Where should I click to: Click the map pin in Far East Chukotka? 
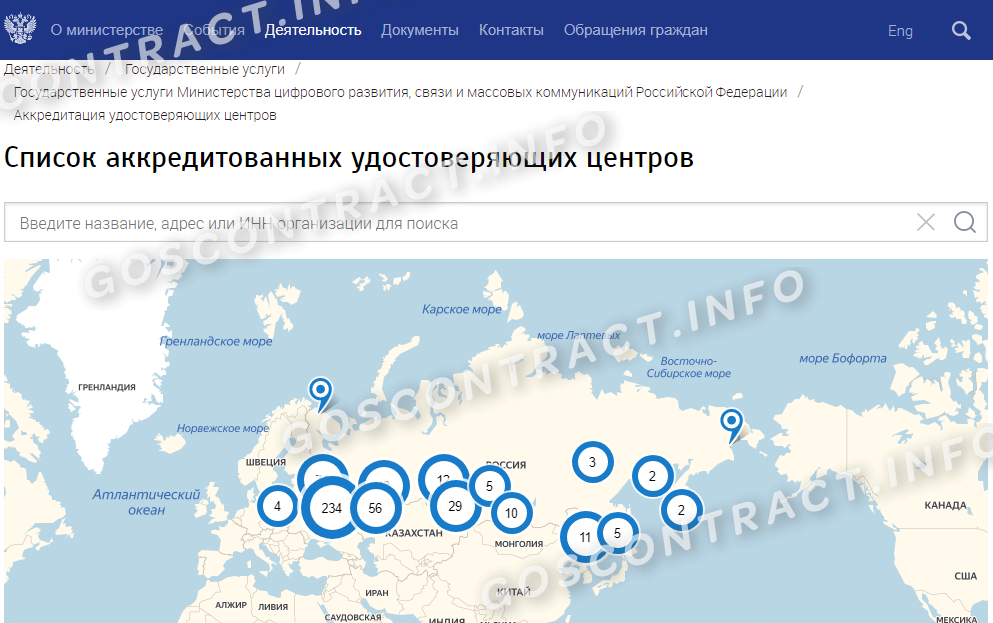tap(732, 422)
